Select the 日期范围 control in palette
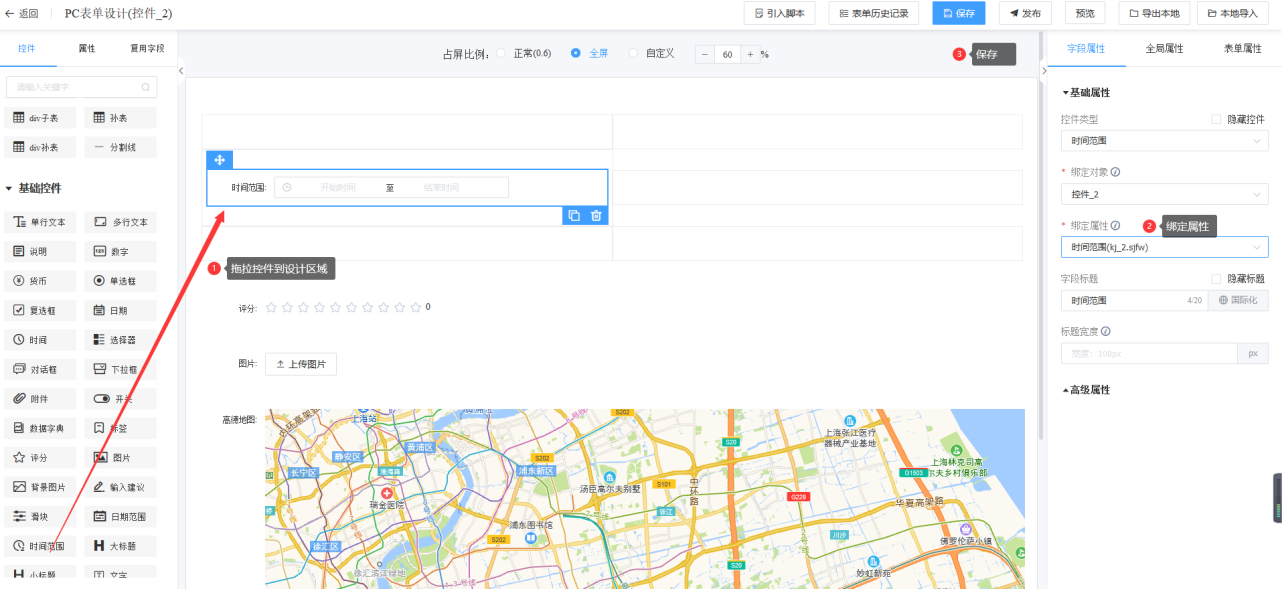 tap(120, 516)
